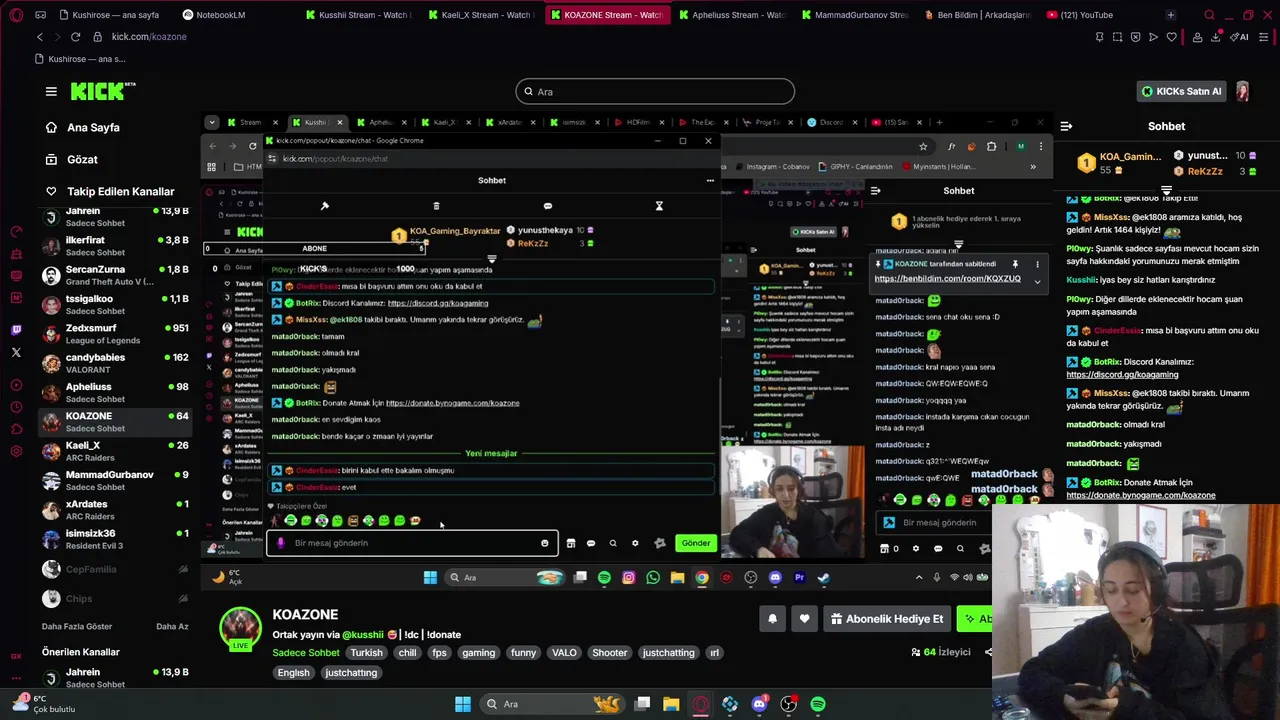1280x720 pixels.
Task: Switch to Kushirose ana sayfa tab
Action: (x=108, y=15)
